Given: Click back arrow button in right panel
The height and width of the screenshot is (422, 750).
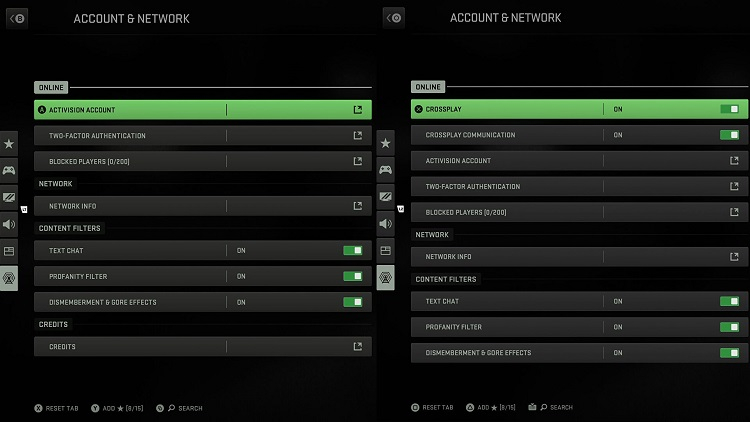Looking at the screenshot, I should click(x=394, y=18).
